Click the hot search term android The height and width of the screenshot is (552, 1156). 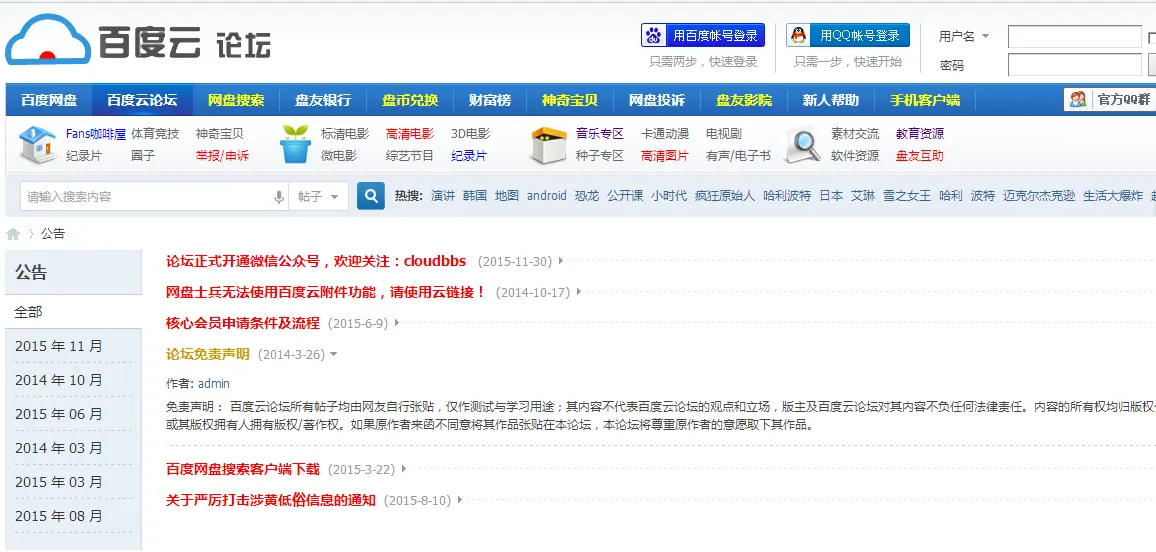[546, 196]
